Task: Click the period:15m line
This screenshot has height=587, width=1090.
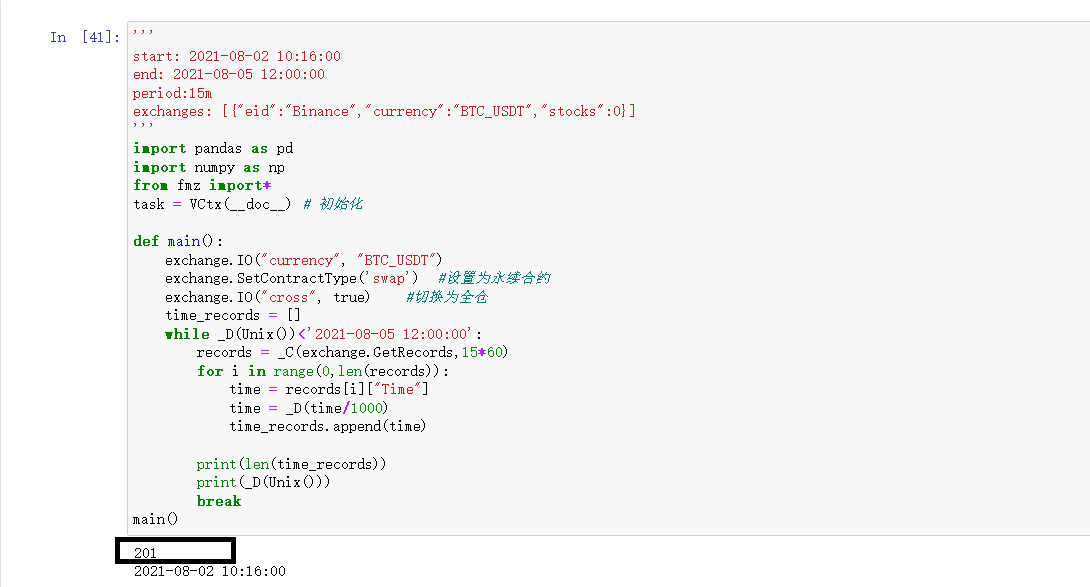Action: coord(172,93)
